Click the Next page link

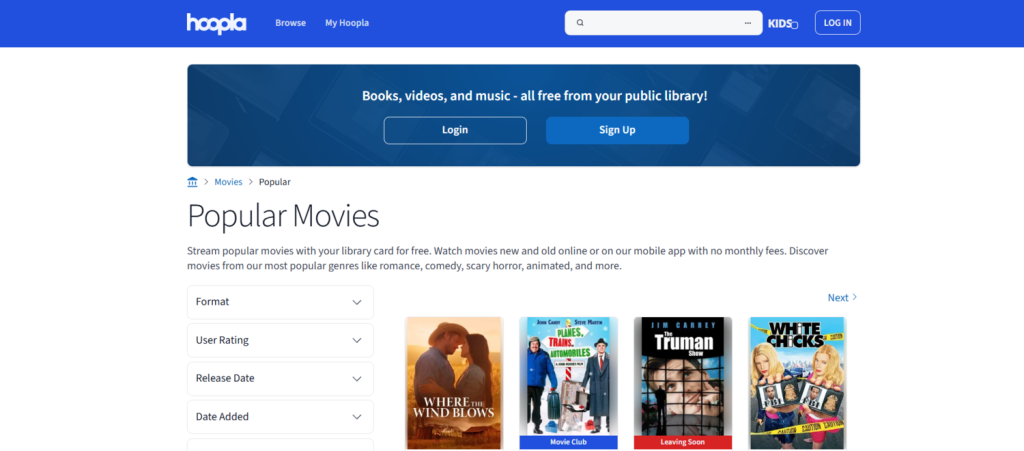pos(842,298)
